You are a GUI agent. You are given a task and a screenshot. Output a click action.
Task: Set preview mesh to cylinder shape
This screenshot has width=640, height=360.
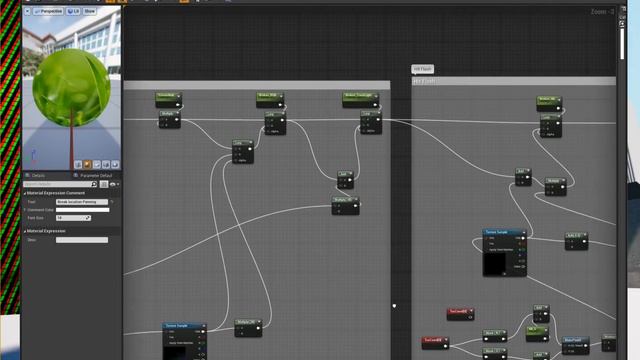point(78,164)
